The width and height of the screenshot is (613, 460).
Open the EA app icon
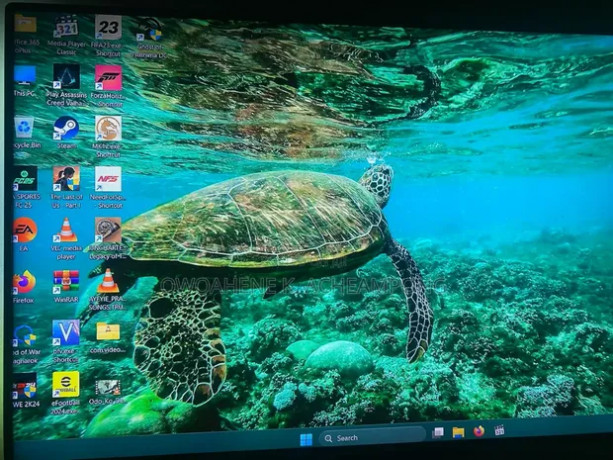pyautogui.click(x=24, y=230)
